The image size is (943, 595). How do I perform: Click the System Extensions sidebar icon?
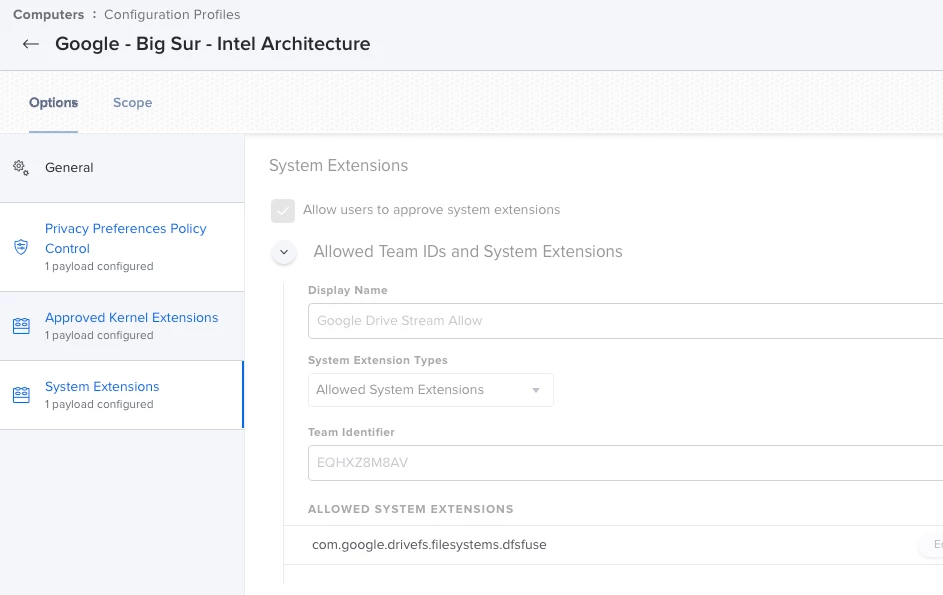pyautogui.click(x=21, y=394)
